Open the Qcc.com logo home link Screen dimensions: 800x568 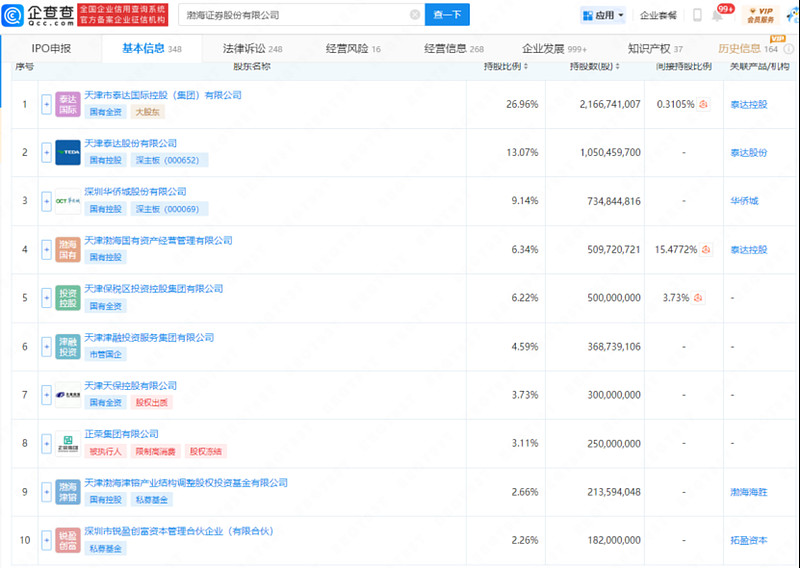click(x=38, y=15)
